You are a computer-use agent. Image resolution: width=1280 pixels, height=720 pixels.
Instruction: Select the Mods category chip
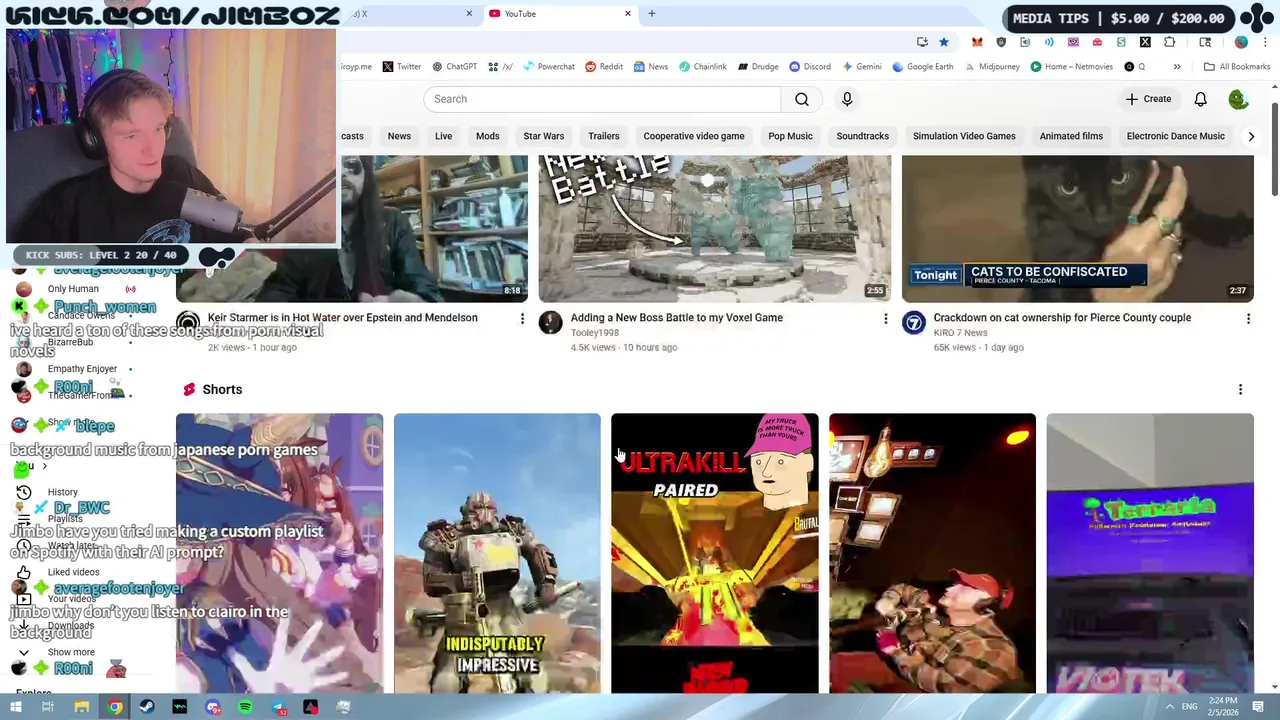[487, 136]
